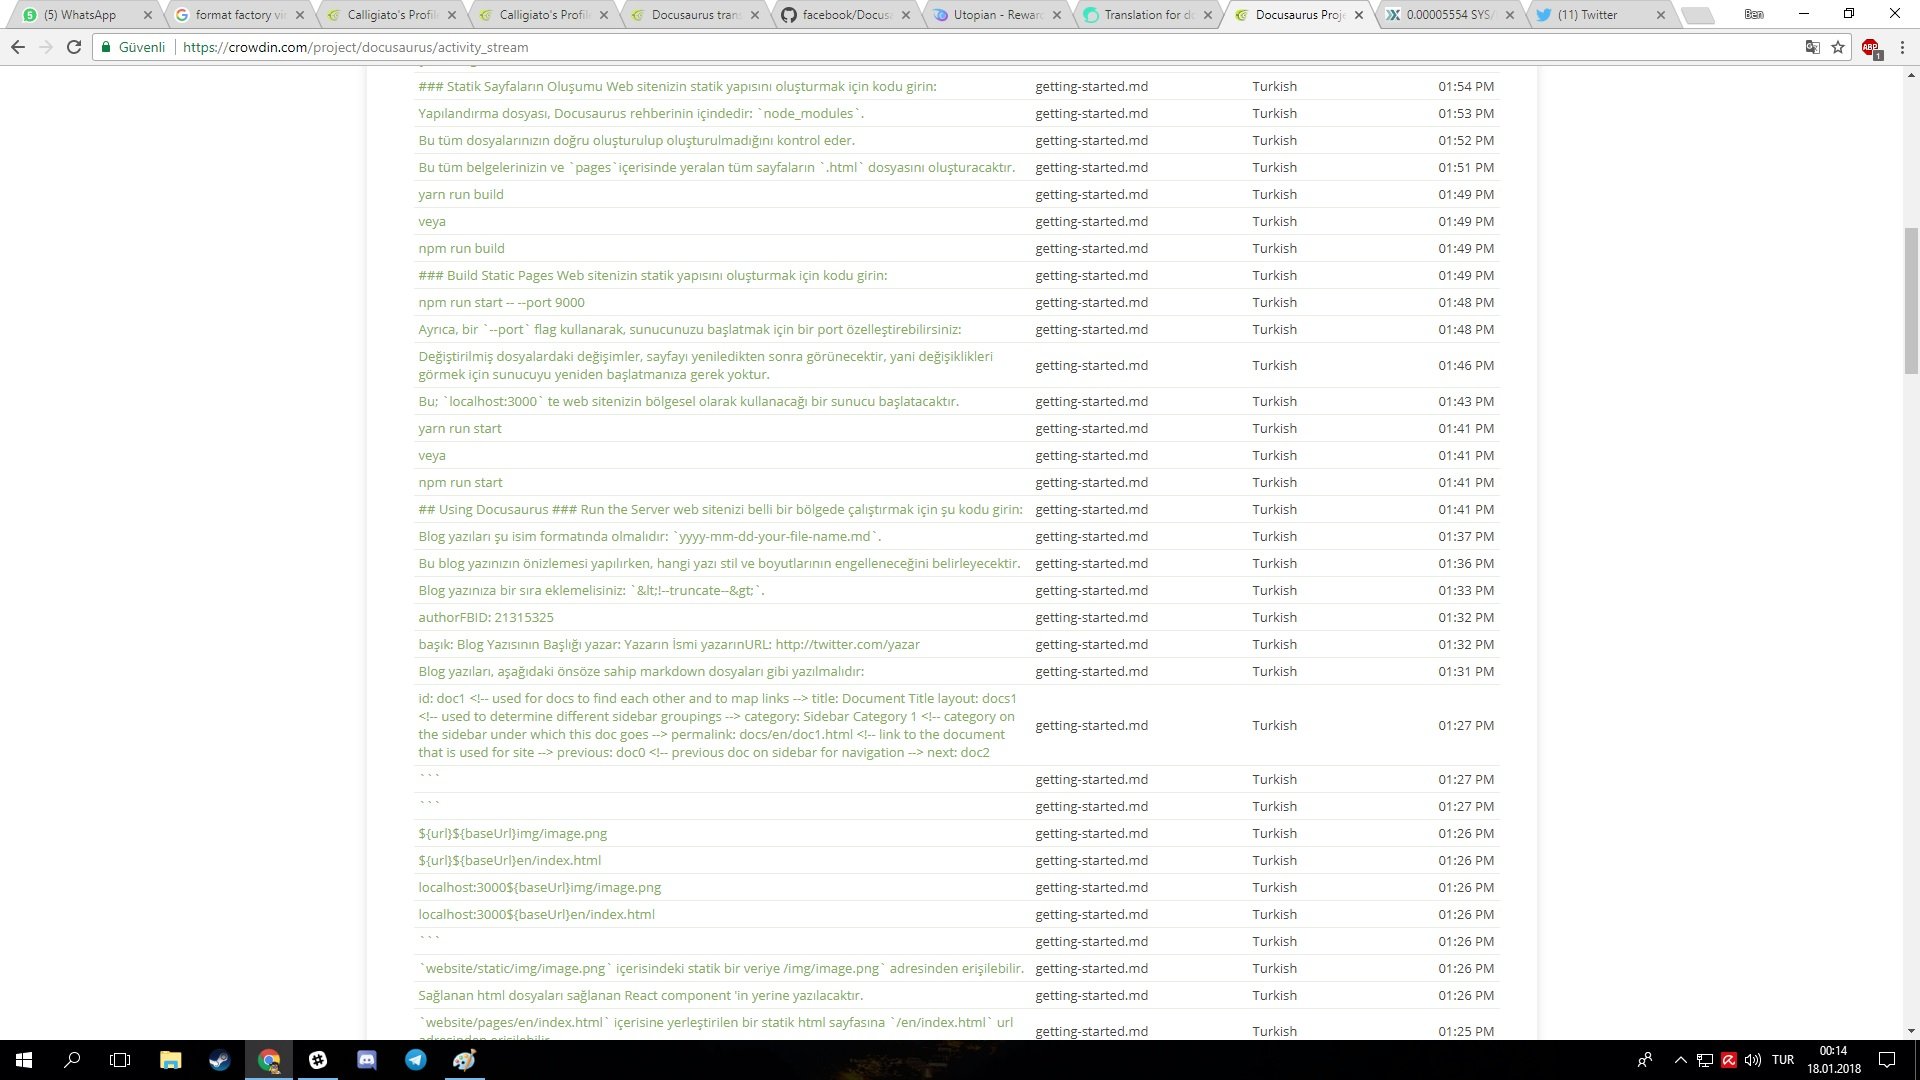The image size is (1920, 1080).
Task: Click the page vertical scrollbar thumb
Action: pos(1911,301)
